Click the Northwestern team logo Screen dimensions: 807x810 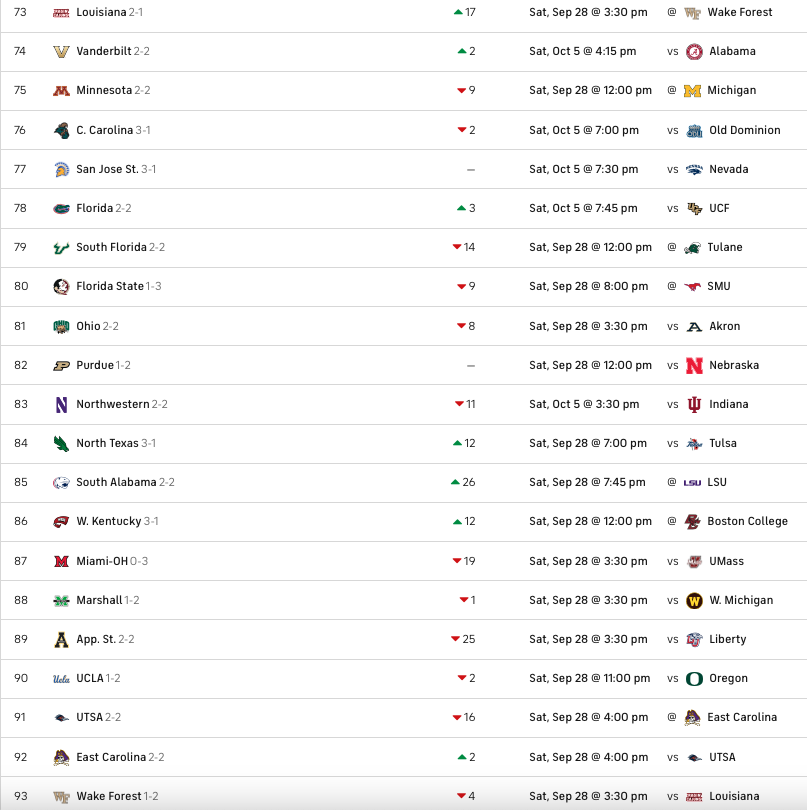(61, 405)
